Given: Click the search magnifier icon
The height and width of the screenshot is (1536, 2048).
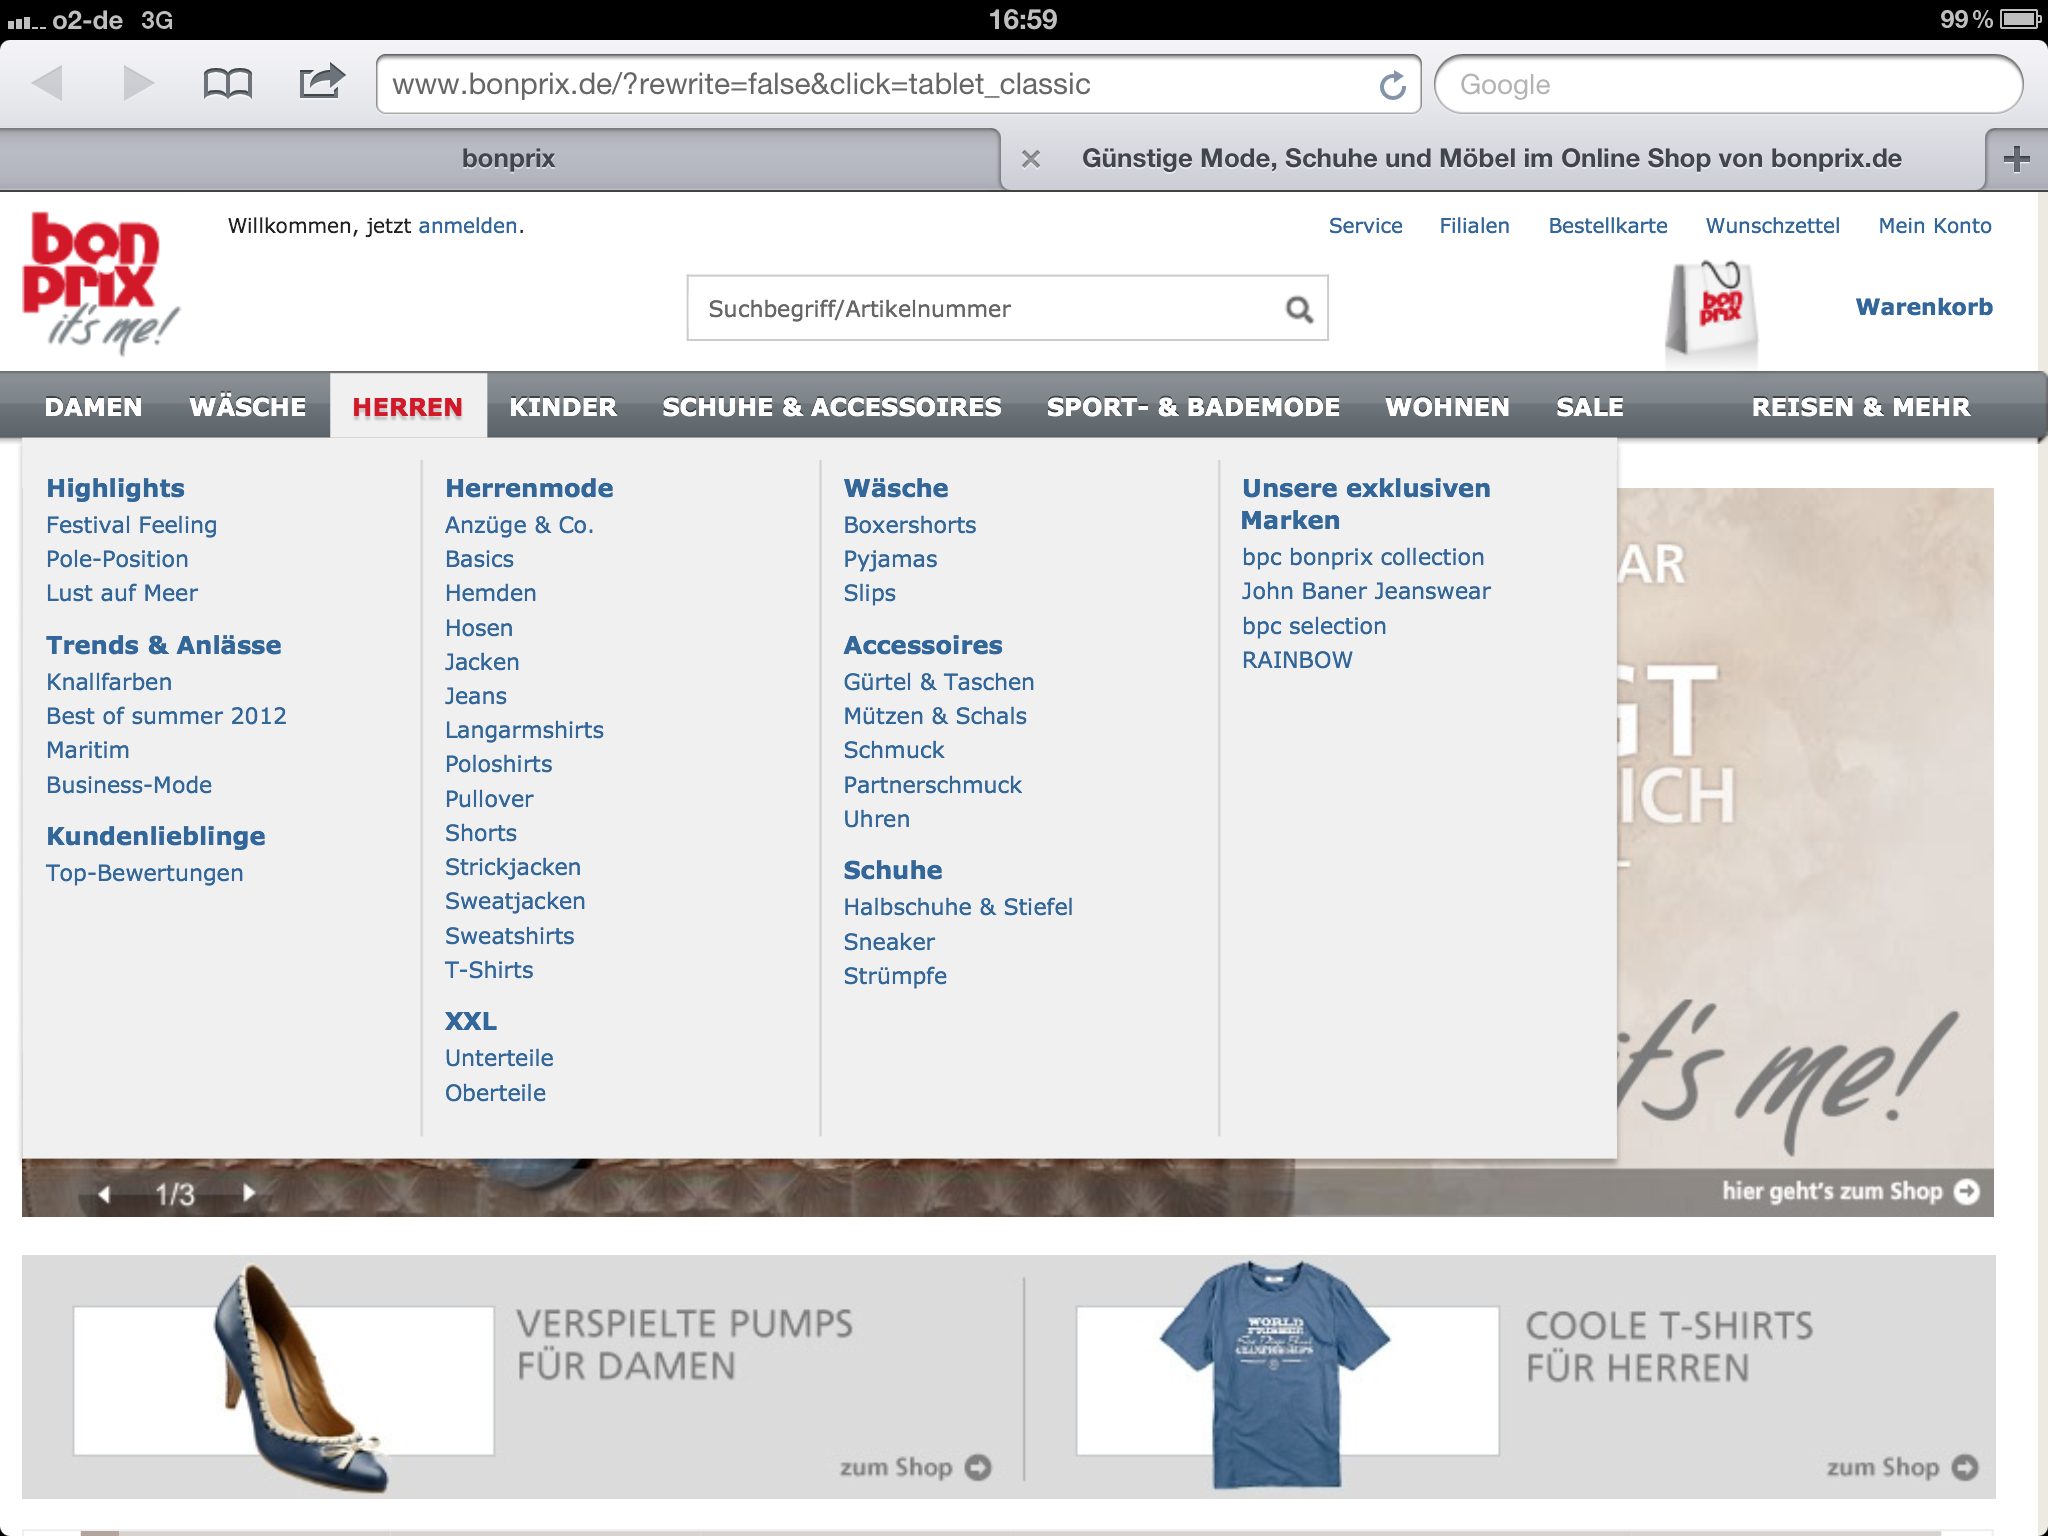Looking at the screenshot, I should click(x=1299, y=309).
